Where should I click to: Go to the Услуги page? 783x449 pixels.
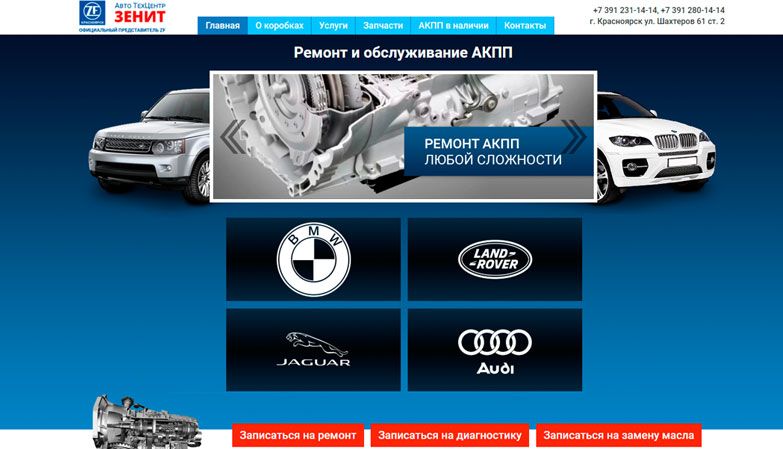(334, 25)
